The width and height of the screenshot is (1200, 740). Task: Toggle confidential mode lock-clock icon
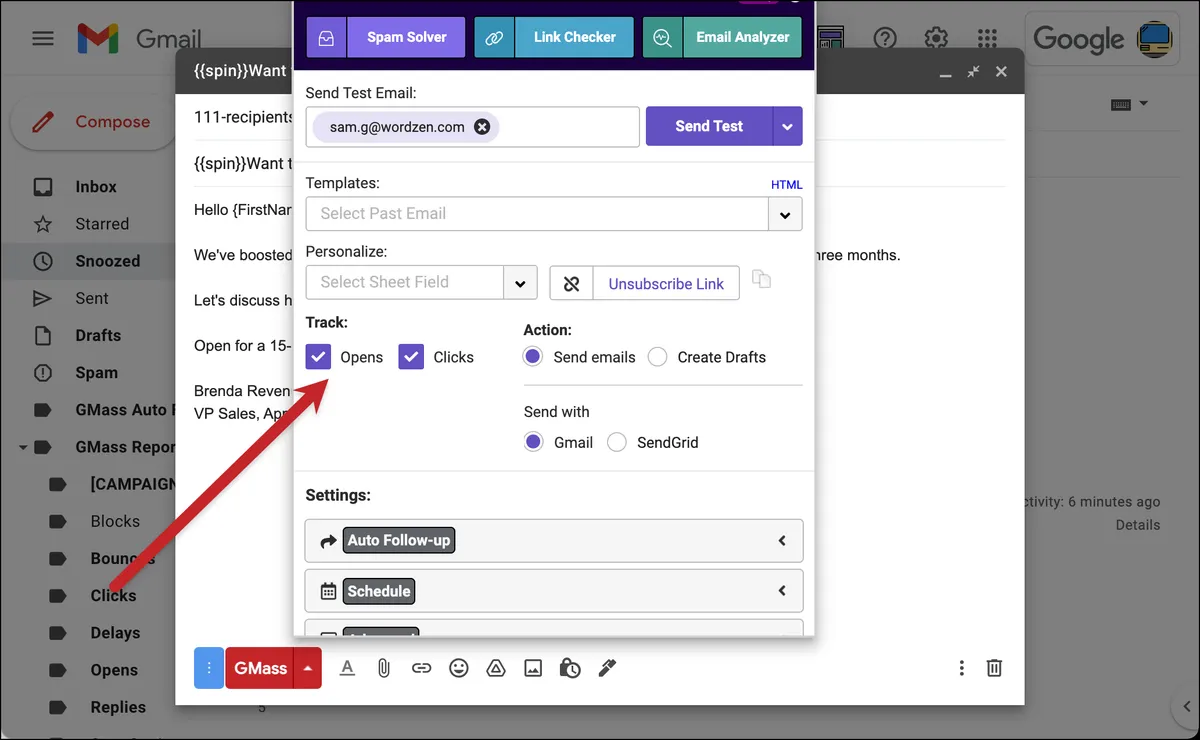(x=570, y=668)
